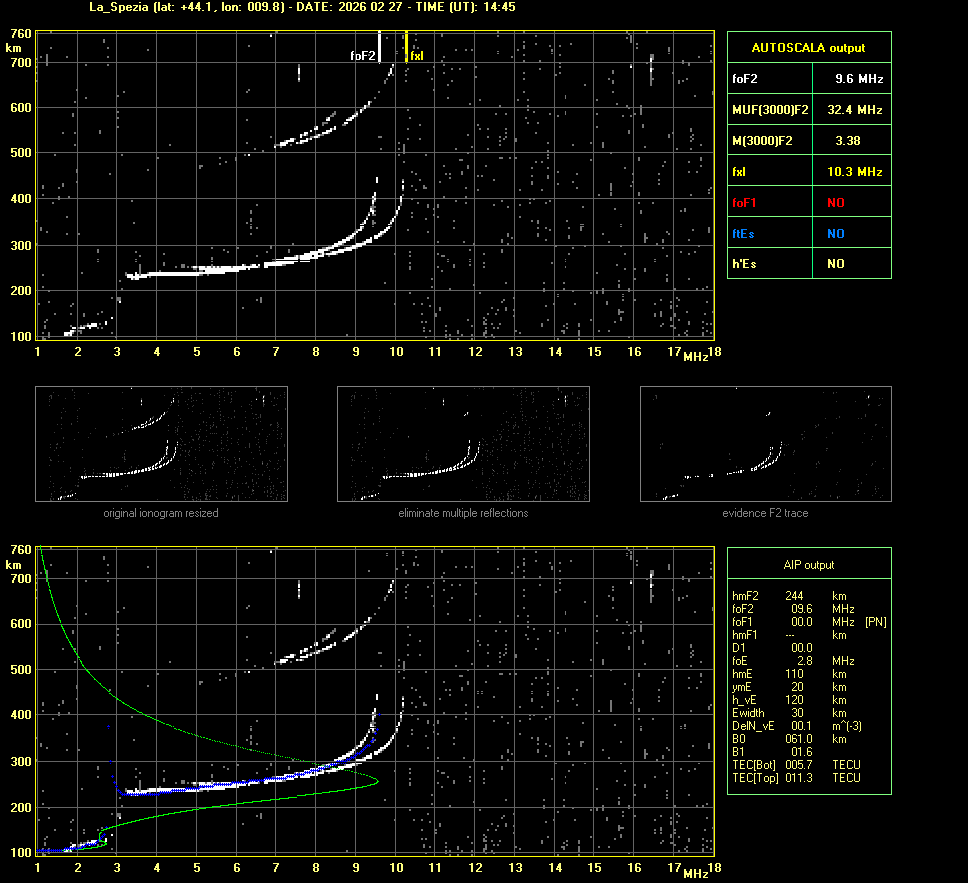
Task: Select the AUTOSCALA output header
Action: [808, 47]
